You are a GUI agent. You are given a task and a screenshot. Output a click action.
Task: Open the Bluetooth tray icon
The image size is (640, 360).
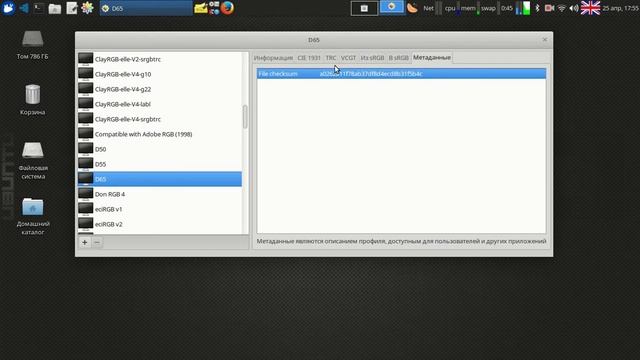(x=537, y=8)
